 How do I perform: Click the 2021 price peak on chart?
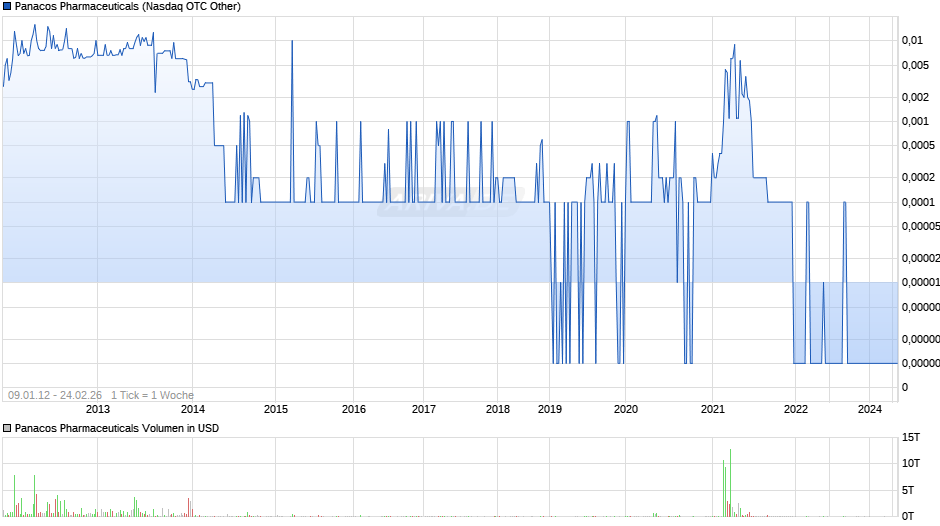(x=734, y=45)
